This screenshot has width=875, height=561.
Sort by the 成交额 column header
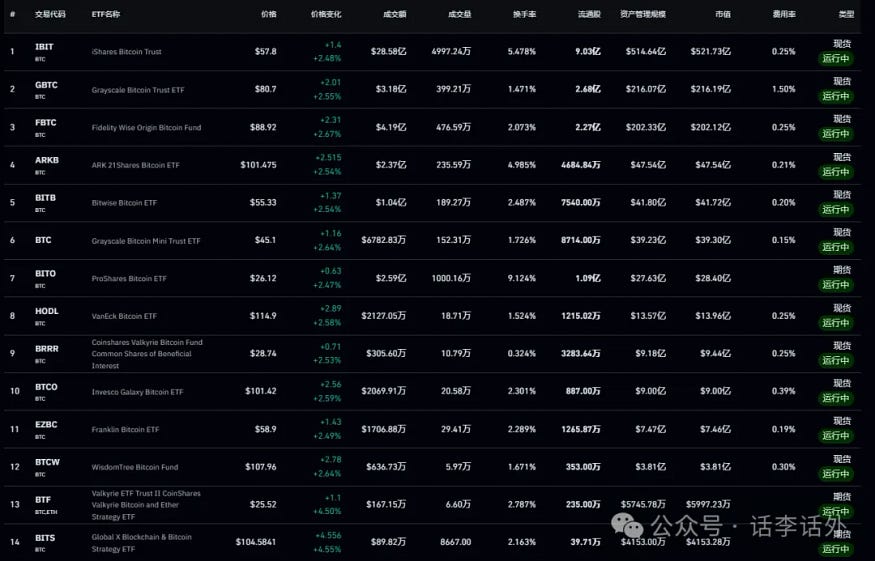[395, 14]
